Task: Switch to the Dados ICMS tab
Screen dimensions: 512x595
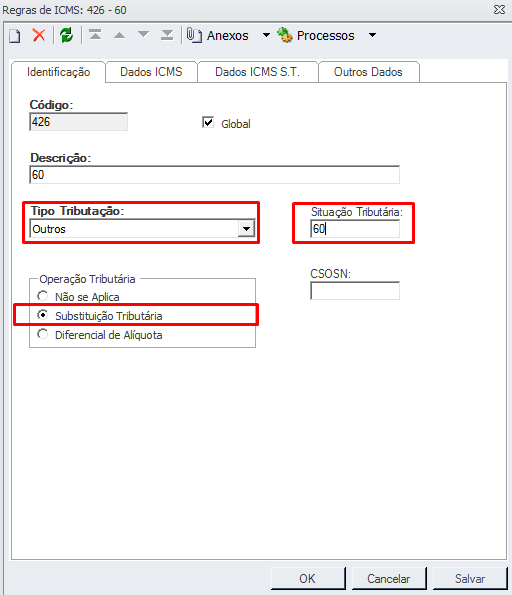Action: 151,72
